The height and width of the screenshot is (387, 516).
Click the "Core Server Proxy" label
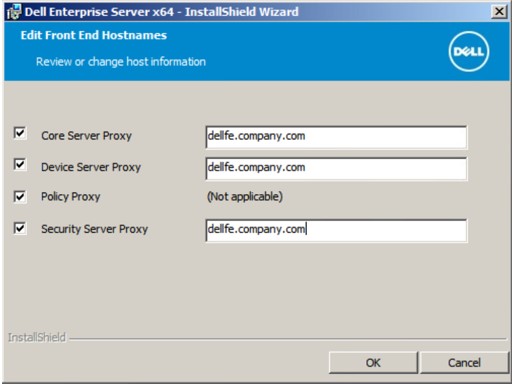click(x=86, y=136)
